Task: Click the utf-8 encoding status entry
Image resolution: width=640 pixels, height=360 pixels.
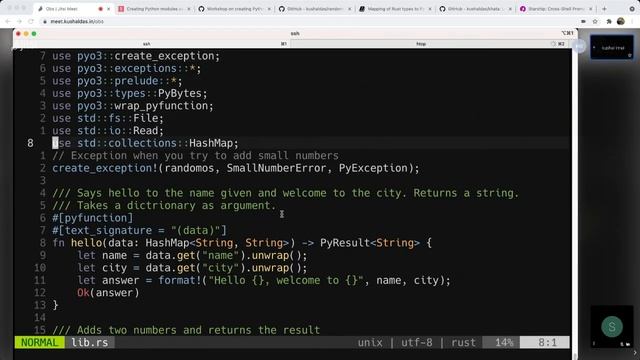Action: pos(417,342)
